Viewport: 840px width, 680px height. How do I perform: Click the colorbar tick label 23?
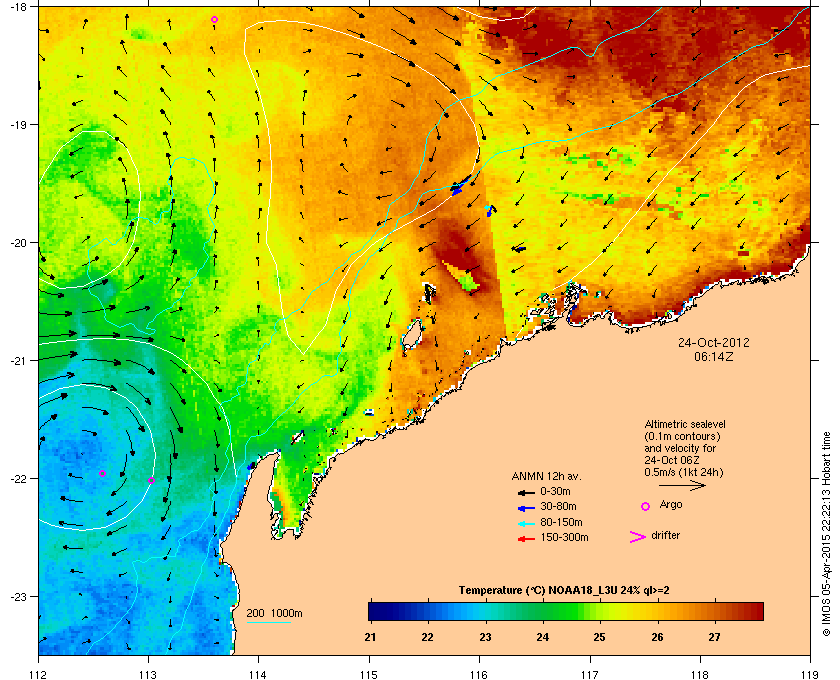pos(485,637)
